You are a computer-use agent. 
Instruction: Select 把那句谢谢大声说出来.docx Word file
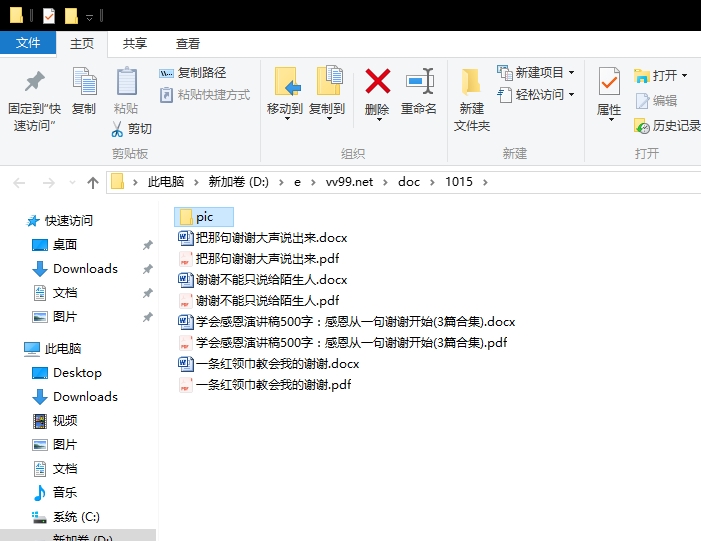[x=262, y=237]
